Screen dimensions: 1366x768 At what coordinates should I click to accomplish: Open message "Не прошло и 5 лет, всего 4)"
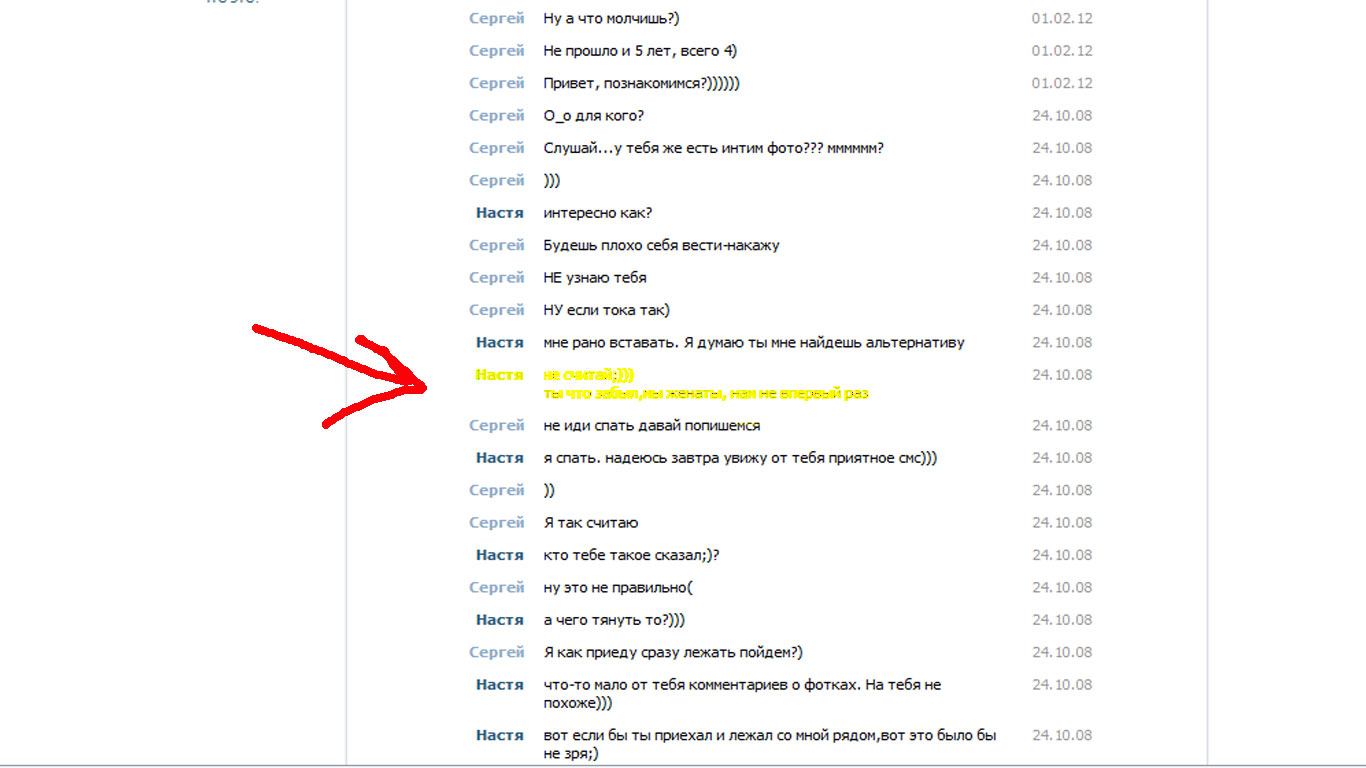pyautogui.click(x=640, y=51)
